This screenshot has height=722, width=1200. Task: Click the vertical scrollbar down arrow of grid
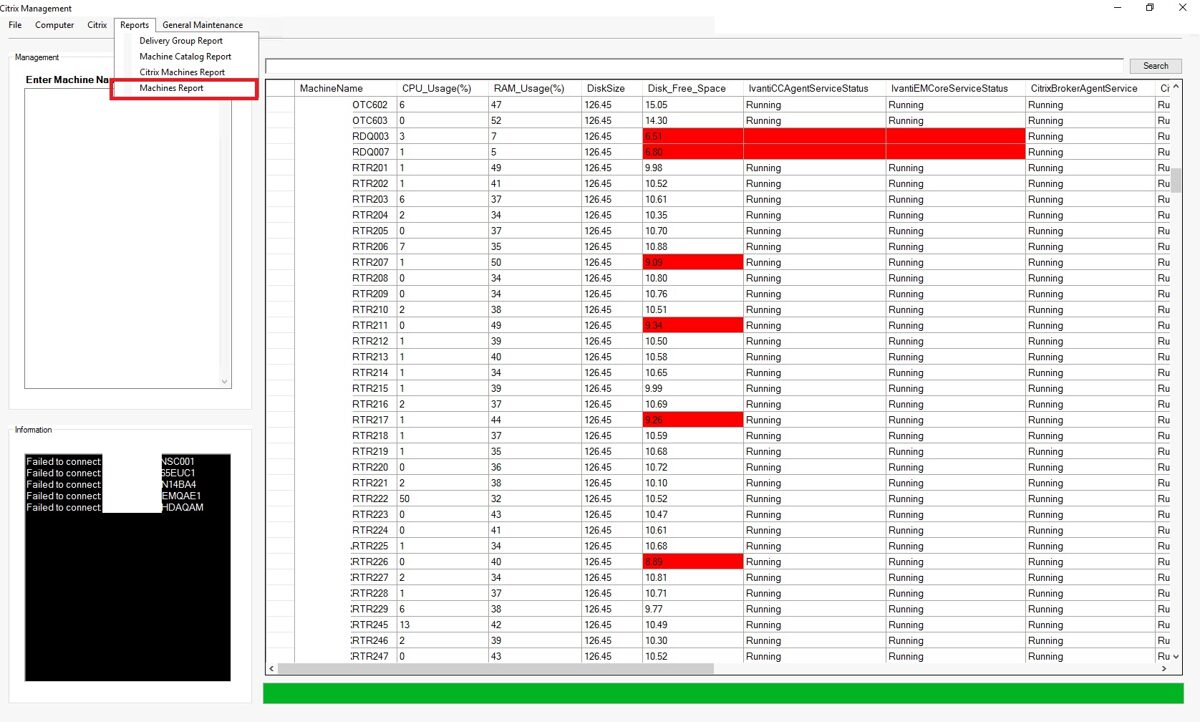pos(1176,656)
